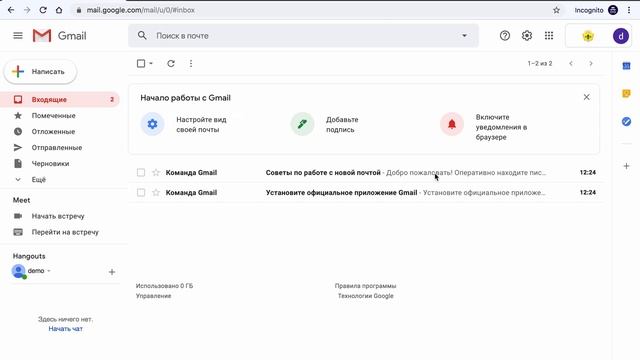Toggle the select-all checkbox
Image resolution: width=640 pixels, height=360 pixels.
click(x=141, y=63)
